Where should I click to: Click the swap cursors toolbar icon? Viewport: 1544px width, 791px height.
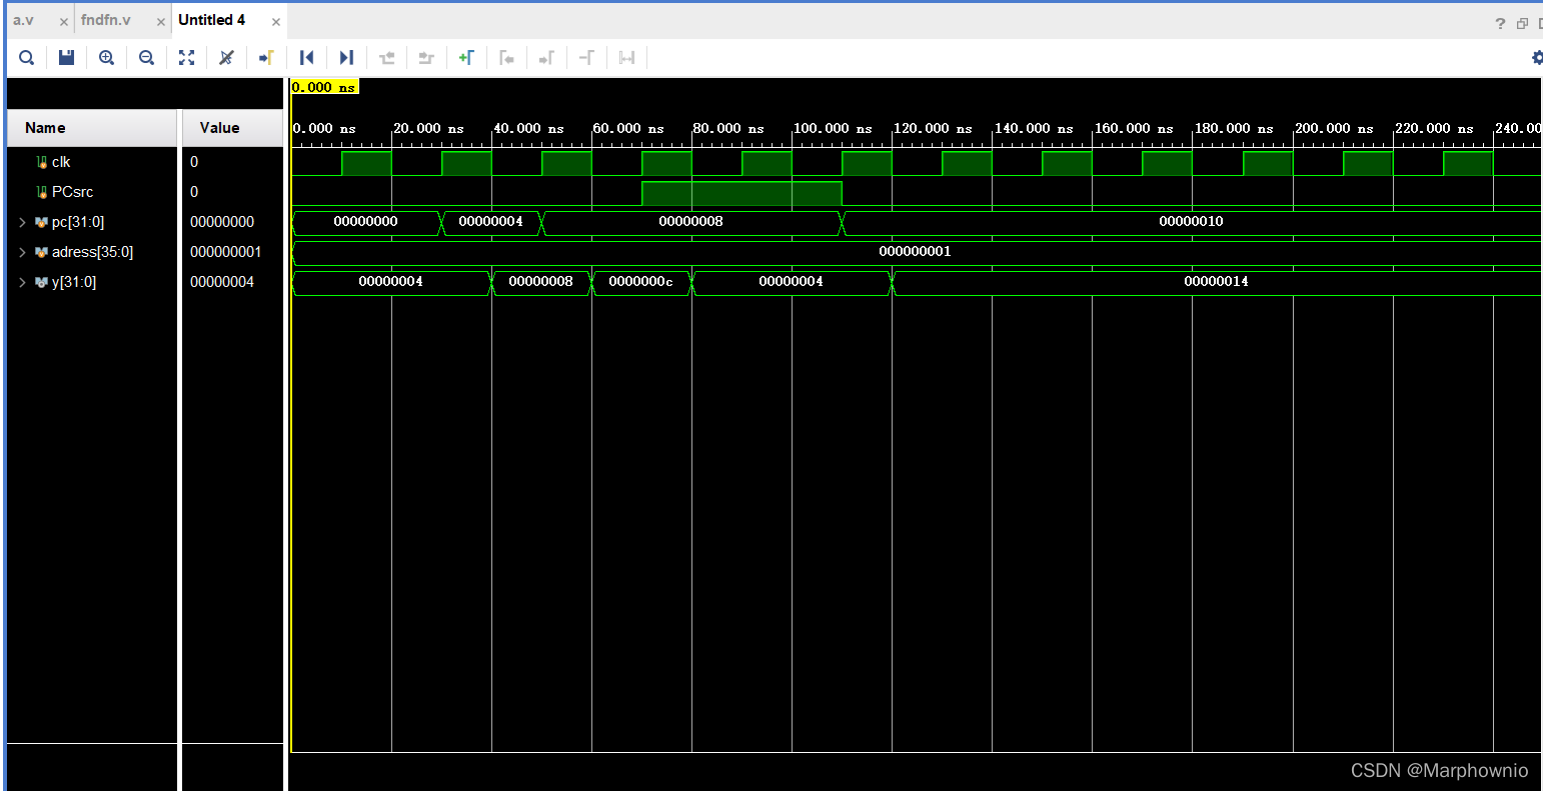pyautogui.click(x=587, y=58)
